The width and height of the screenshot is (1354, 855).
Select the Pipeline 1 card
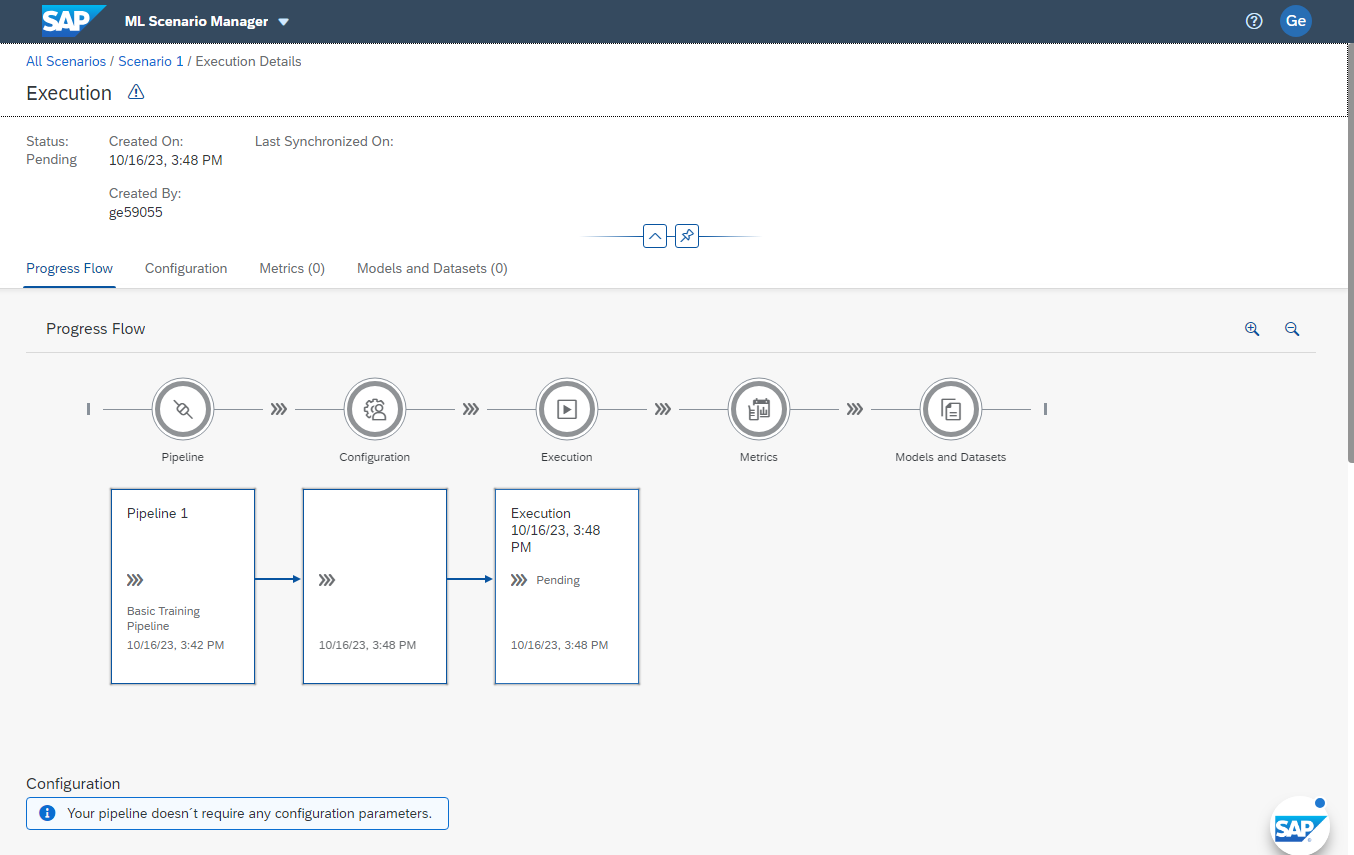click(x=183, y=586)
